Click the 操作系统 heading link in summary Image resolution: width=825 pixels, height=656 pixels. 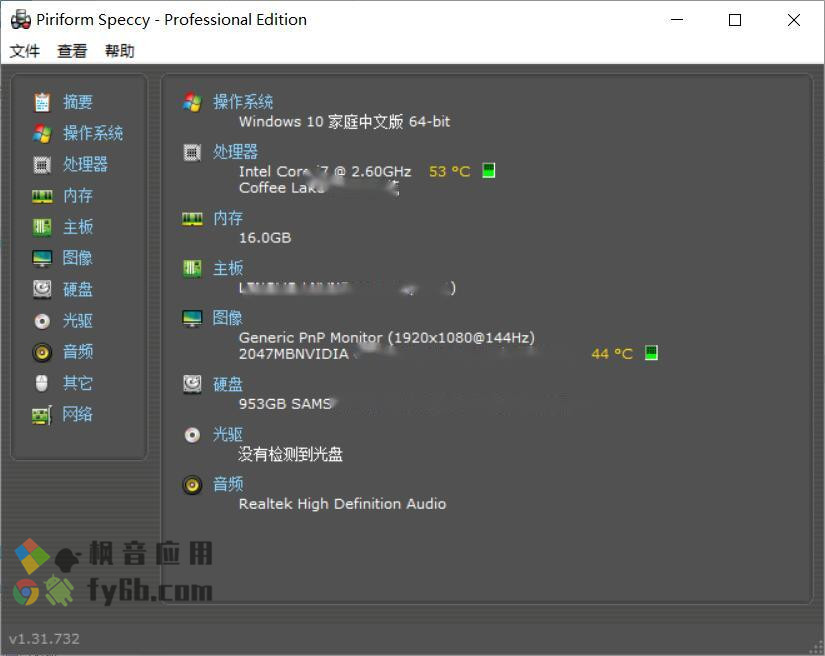243,102
